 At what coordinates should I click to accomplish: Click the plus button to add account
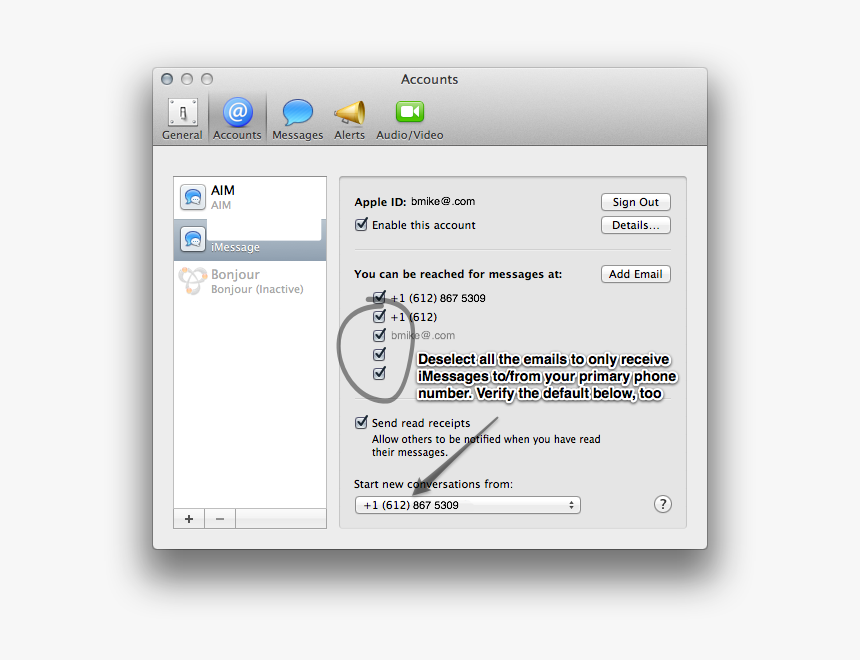(189, 518)
